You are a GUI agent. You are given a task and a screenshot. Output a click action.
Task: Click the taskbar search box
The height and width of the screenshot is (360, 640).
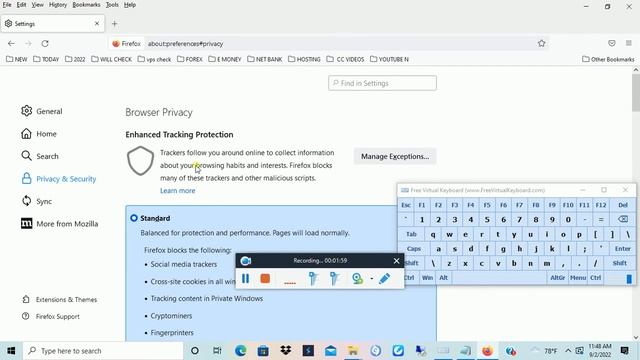(x=102, y=351)
